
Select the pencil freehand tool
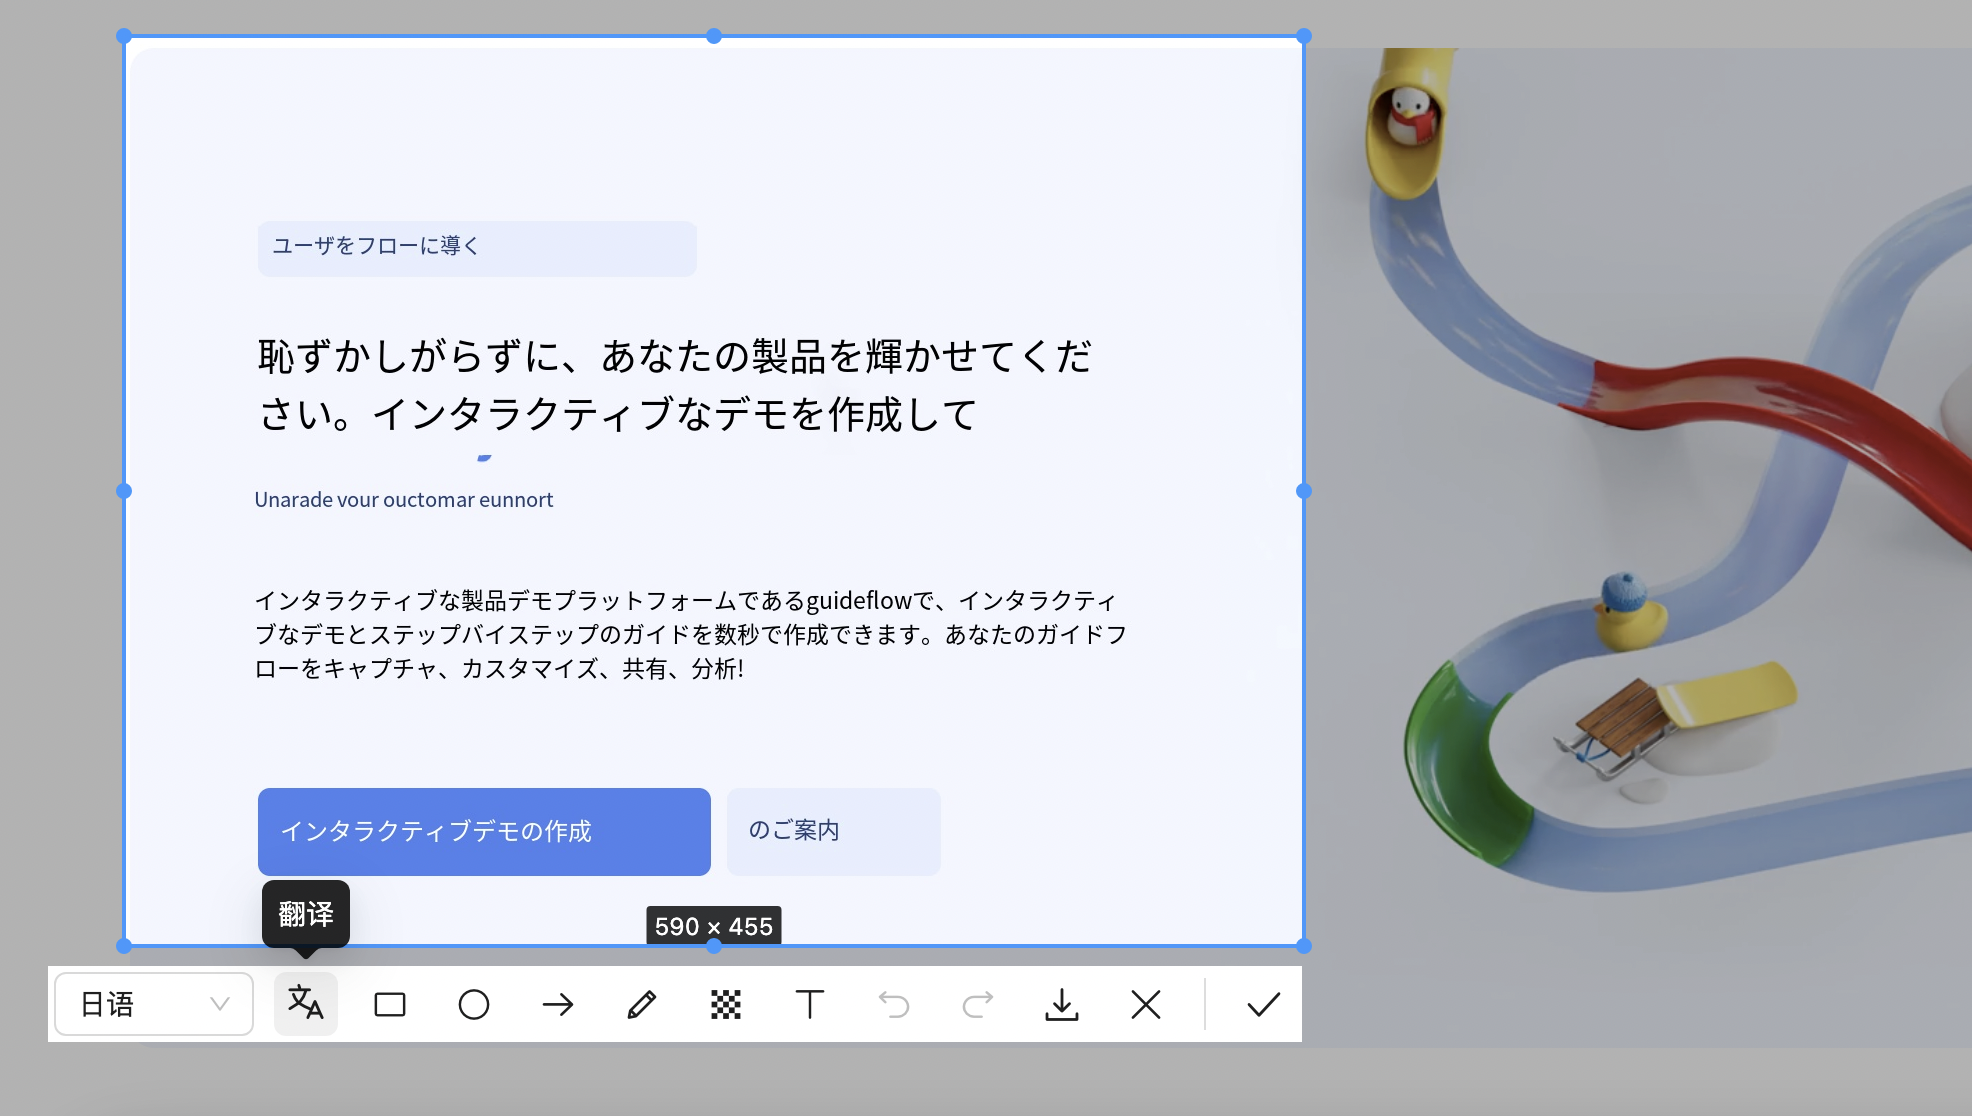point(641,1004)
